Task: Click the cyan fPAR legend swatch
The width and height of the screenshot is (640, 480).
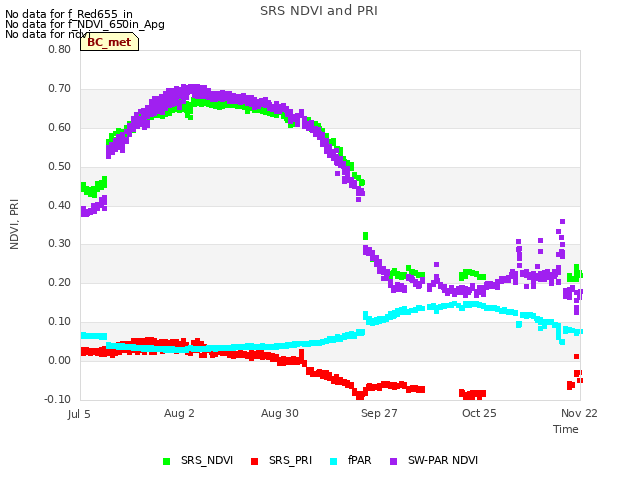Action: pos(333,461)
